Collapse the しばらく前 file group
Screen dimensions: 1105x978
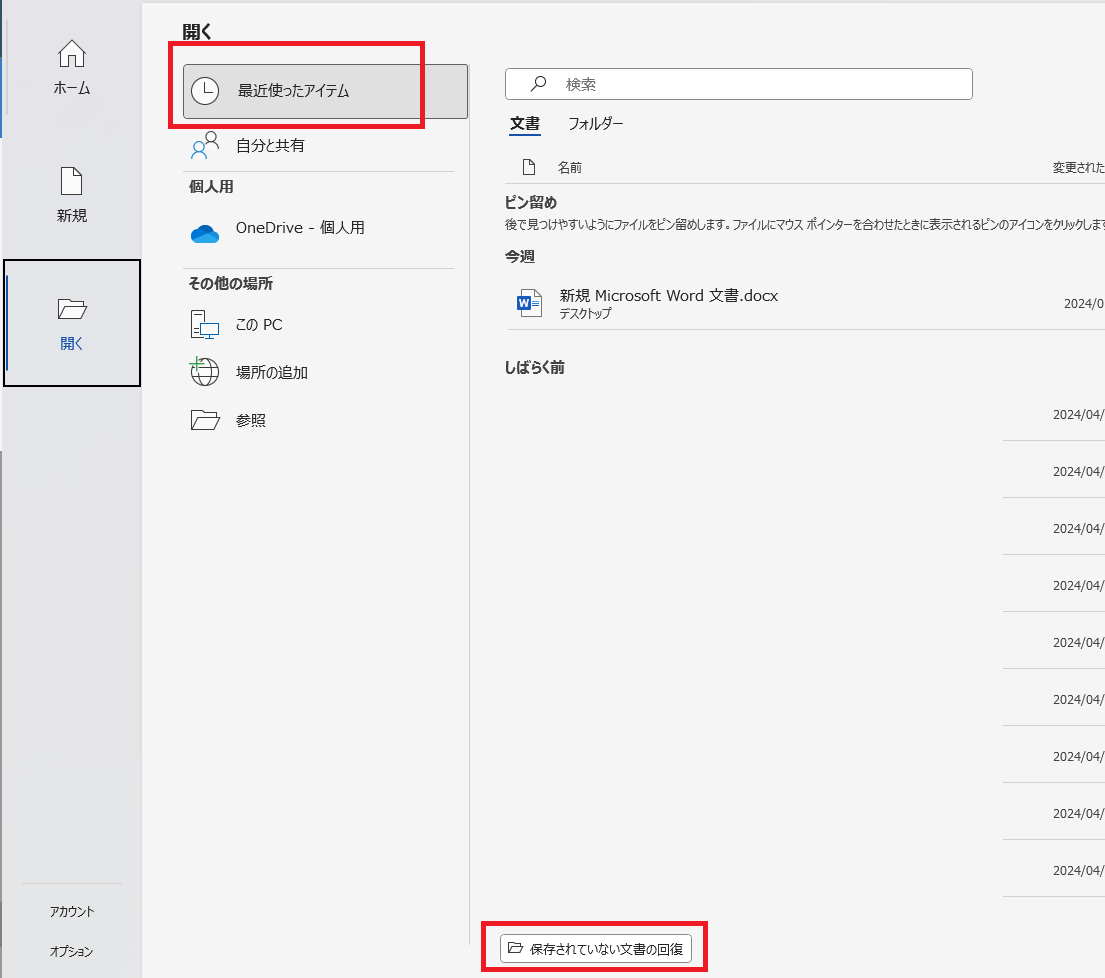534,367
